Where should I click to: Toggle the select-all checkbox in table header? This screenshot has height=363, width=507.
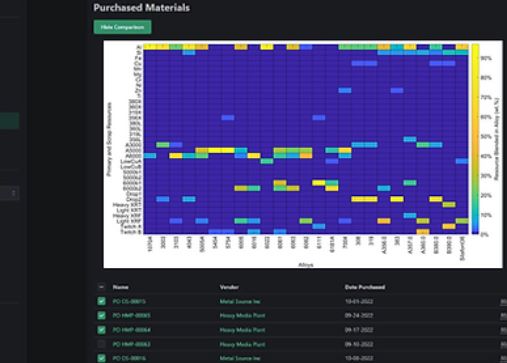pyautogui.click(x=102, y=287)
